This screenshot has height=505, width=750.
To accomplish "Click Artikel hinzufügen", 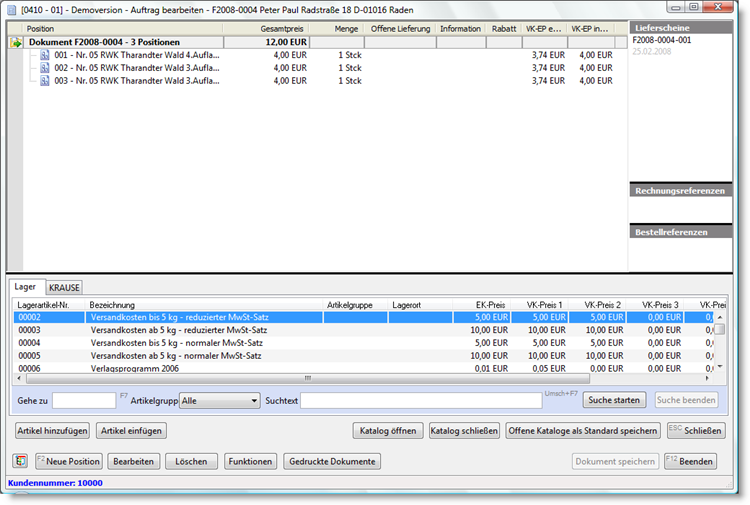I will pos(52,431).
